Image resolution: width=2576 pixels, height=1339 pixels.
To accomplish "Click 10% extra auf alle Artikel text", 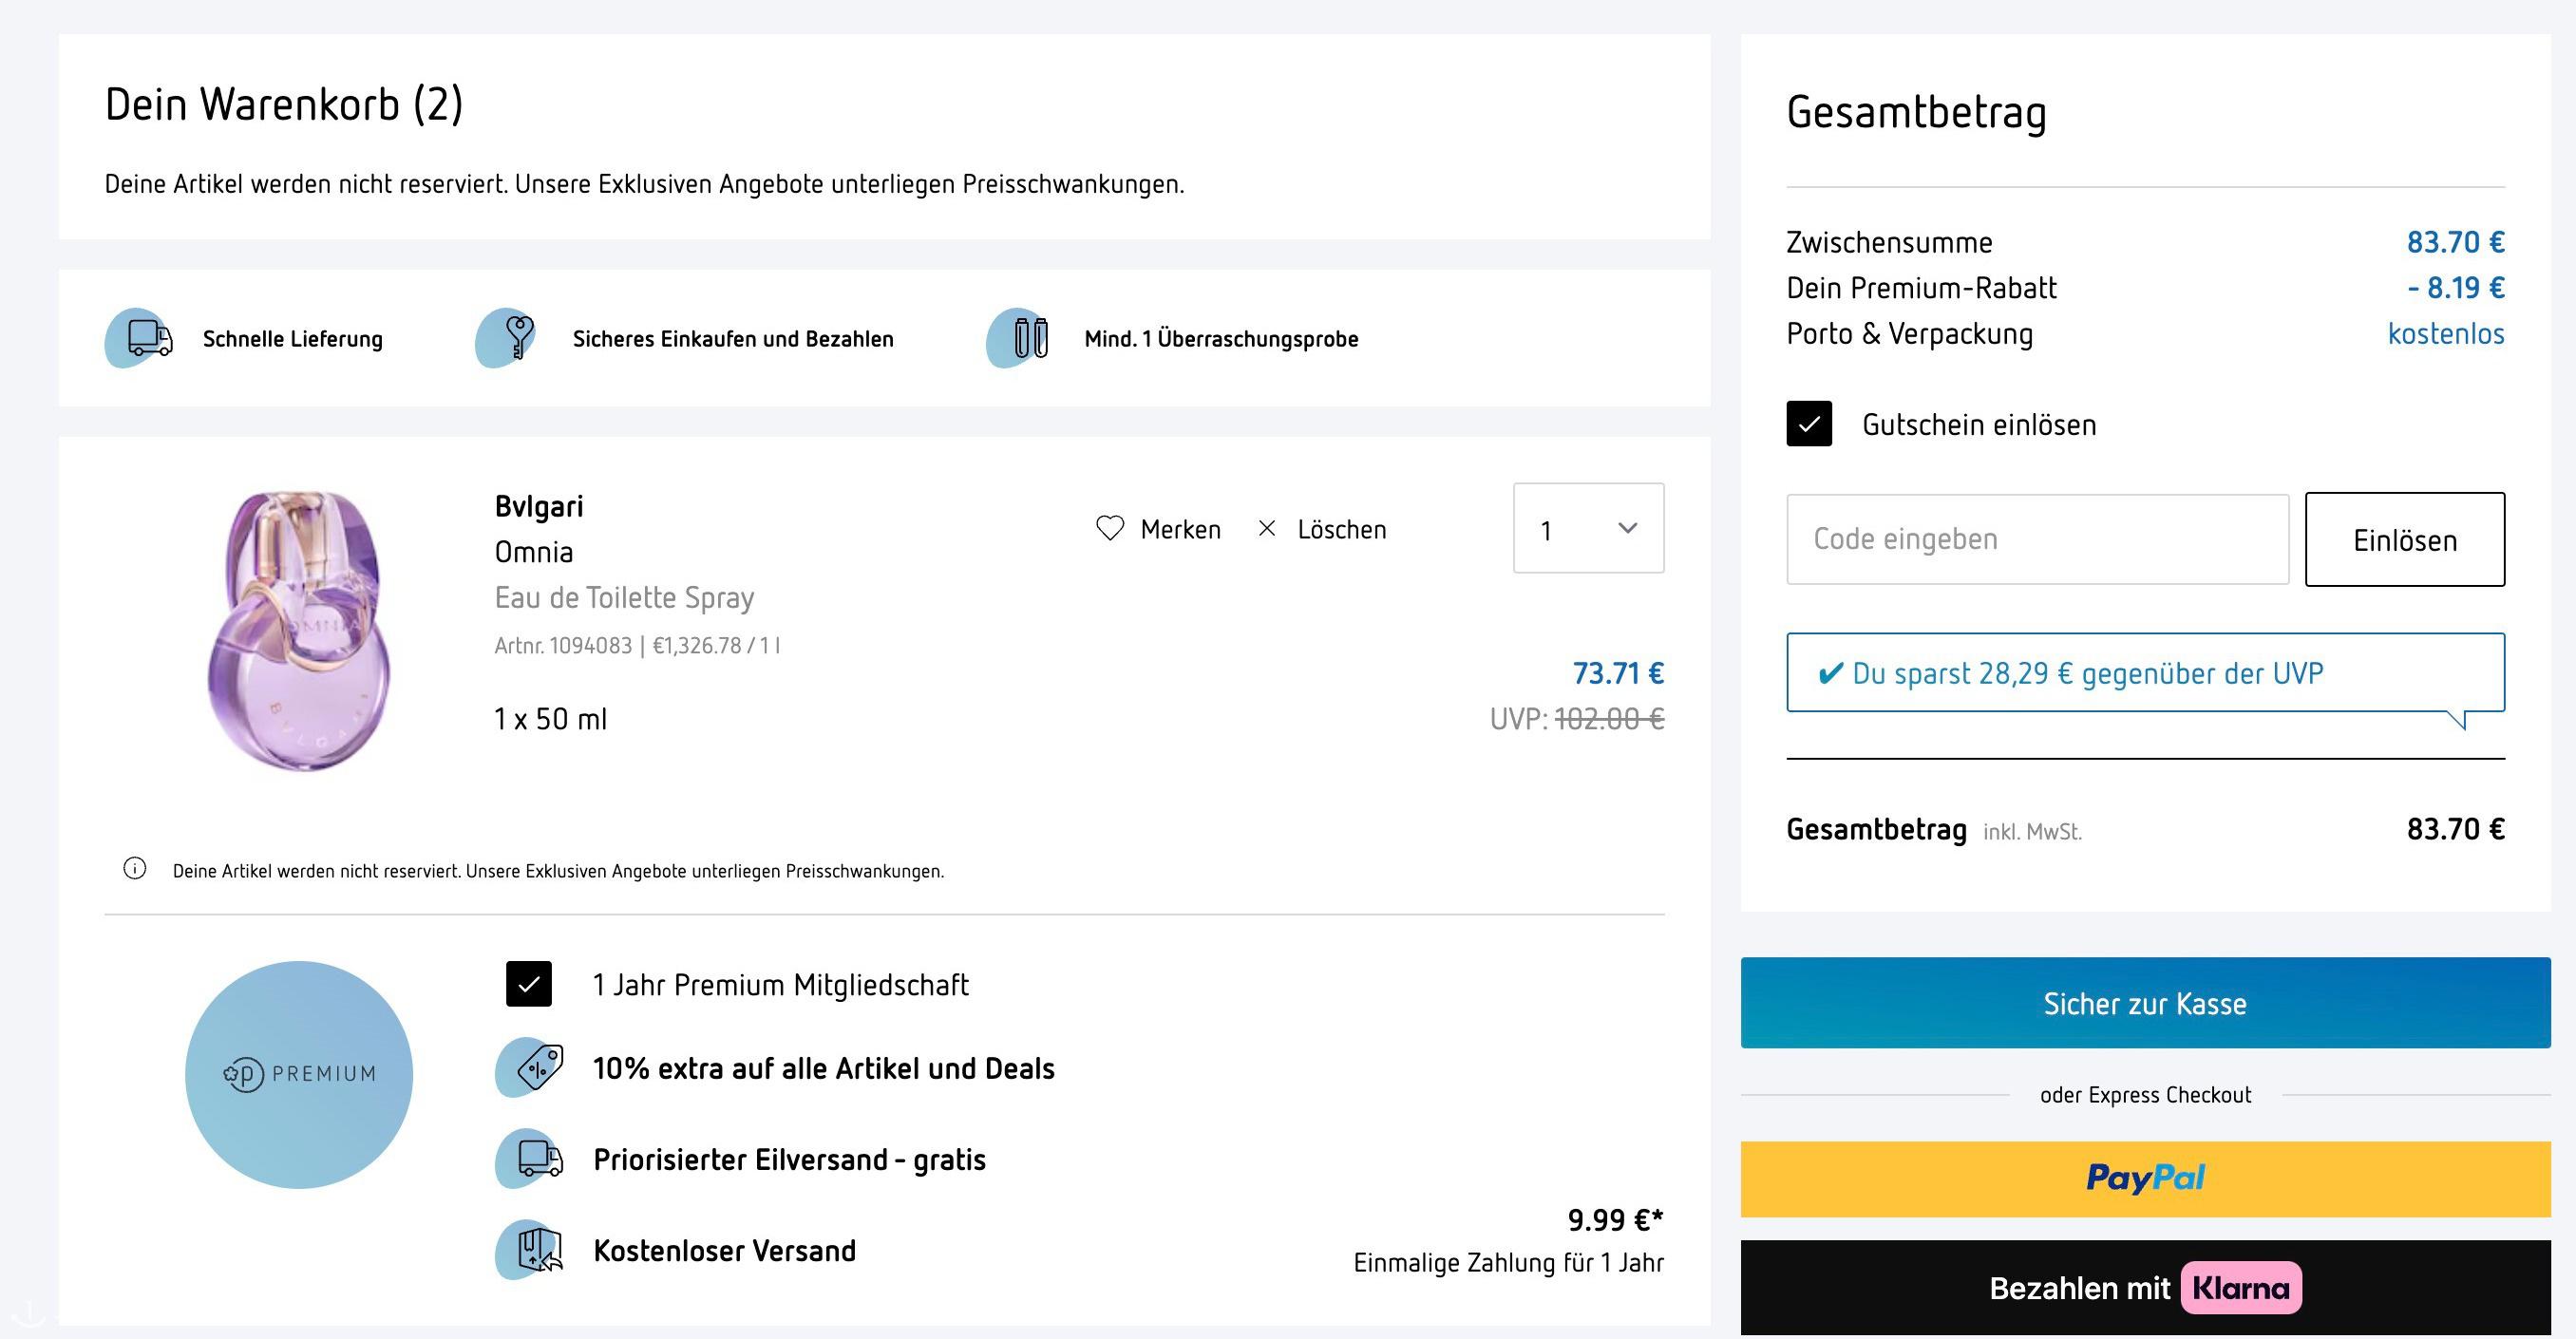I will tap(824, 1068).
